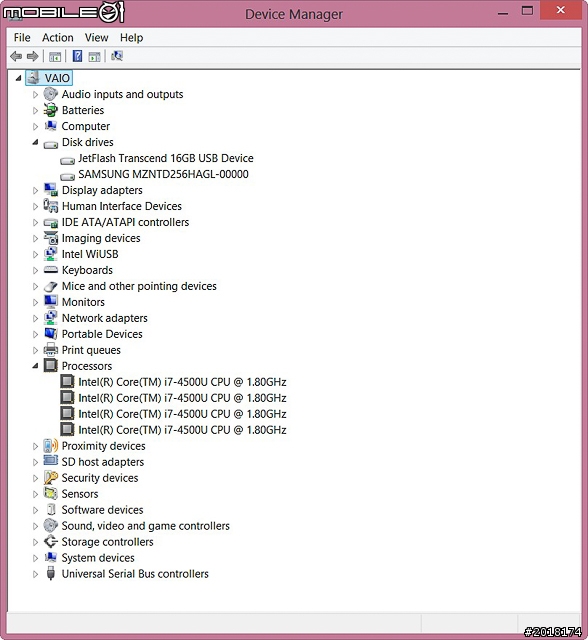Select the Keyboards text label
This screenshot has width=588, height=640.
(x=87, y=270)
